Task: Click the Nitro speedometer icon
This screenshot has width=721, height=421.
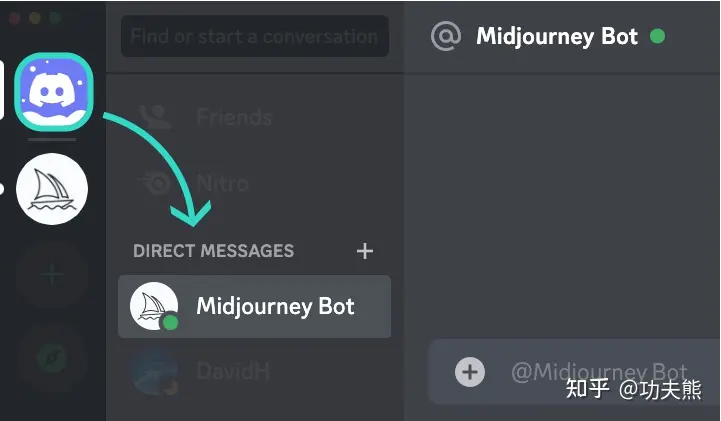Action: tap(155, 184)
